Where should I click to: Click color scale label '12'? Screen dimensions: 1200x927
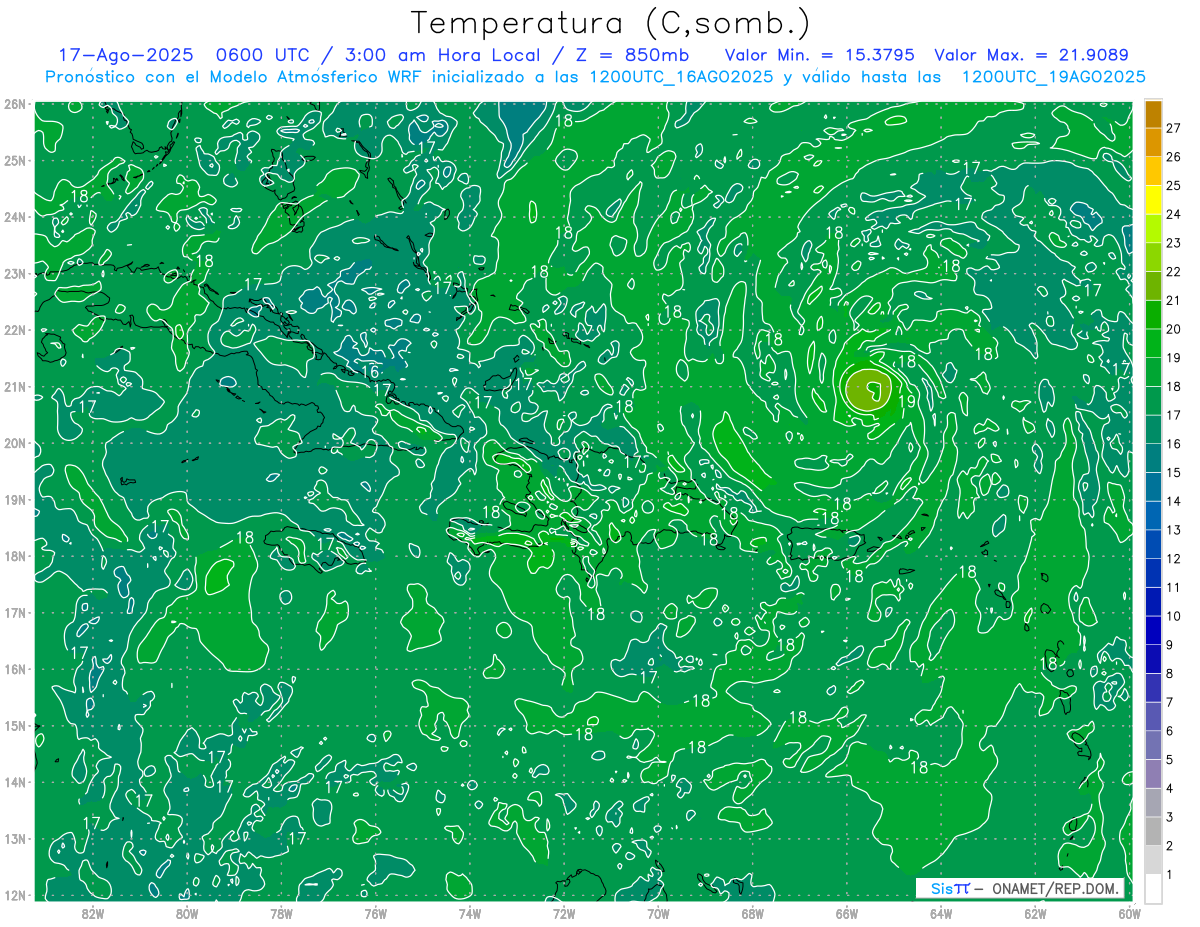point(1174,558)
